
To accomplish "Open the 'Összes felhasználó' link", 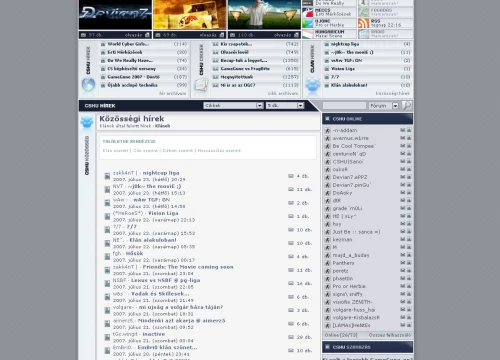I will point(390,335).
